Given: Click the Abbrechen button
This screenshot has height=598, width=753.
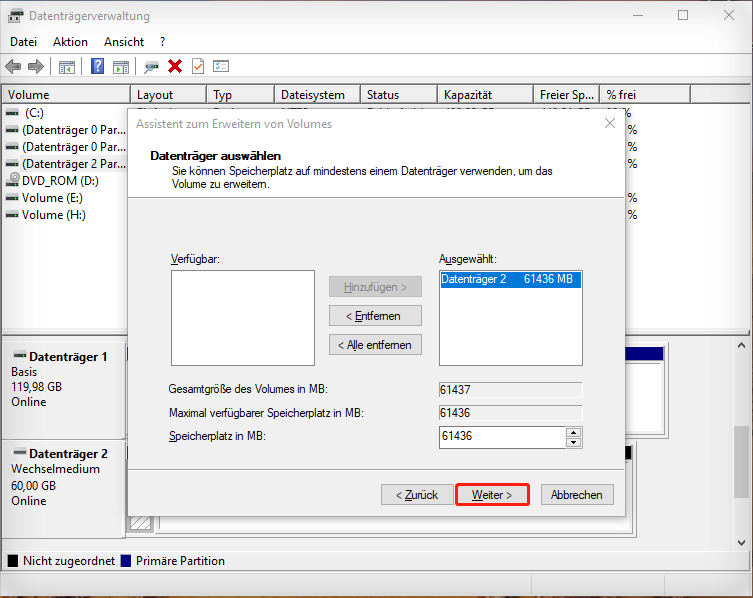Looking at the screenshot, I should [x=577, y=495].
